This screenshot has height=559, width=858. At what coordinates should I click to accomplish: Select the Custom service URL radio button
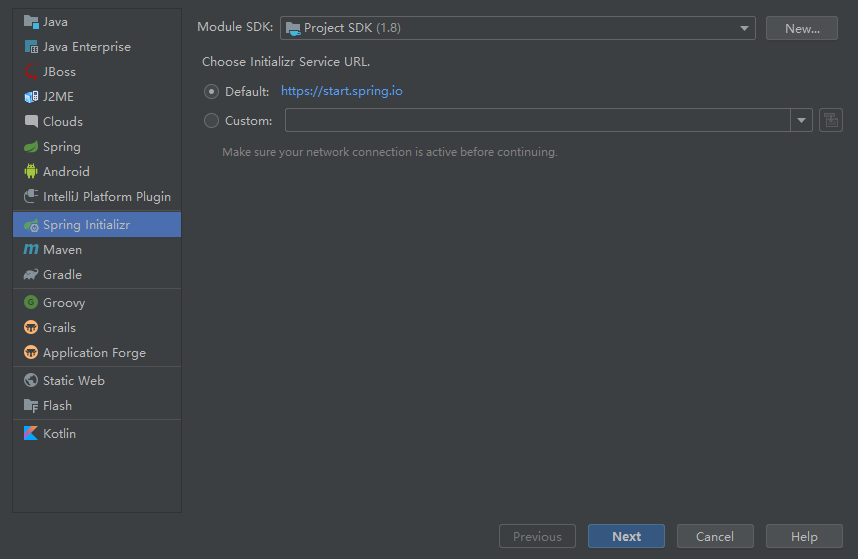(x=211, y=121)
